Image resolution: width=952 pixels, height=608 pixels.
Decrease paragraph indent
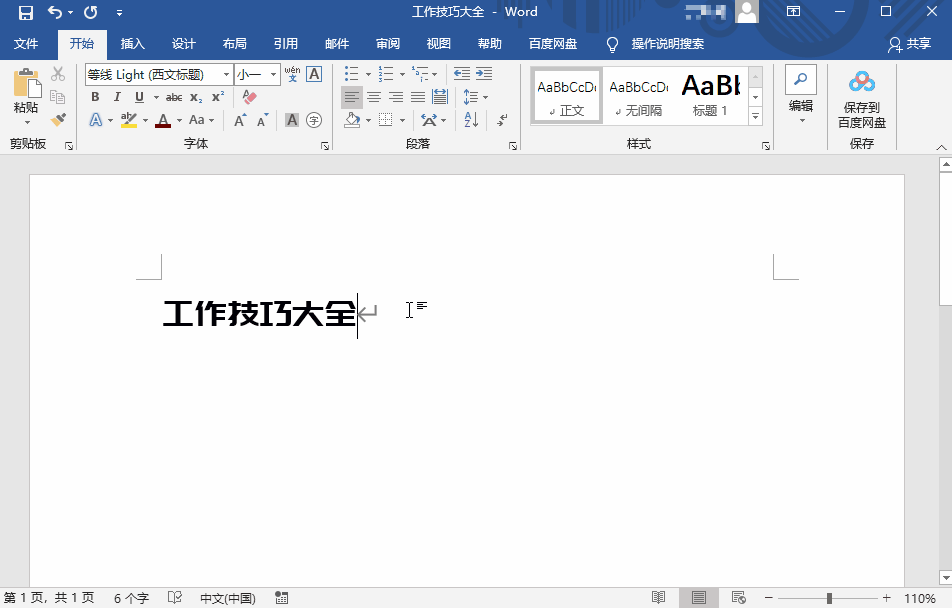click(x=461, y=74)
